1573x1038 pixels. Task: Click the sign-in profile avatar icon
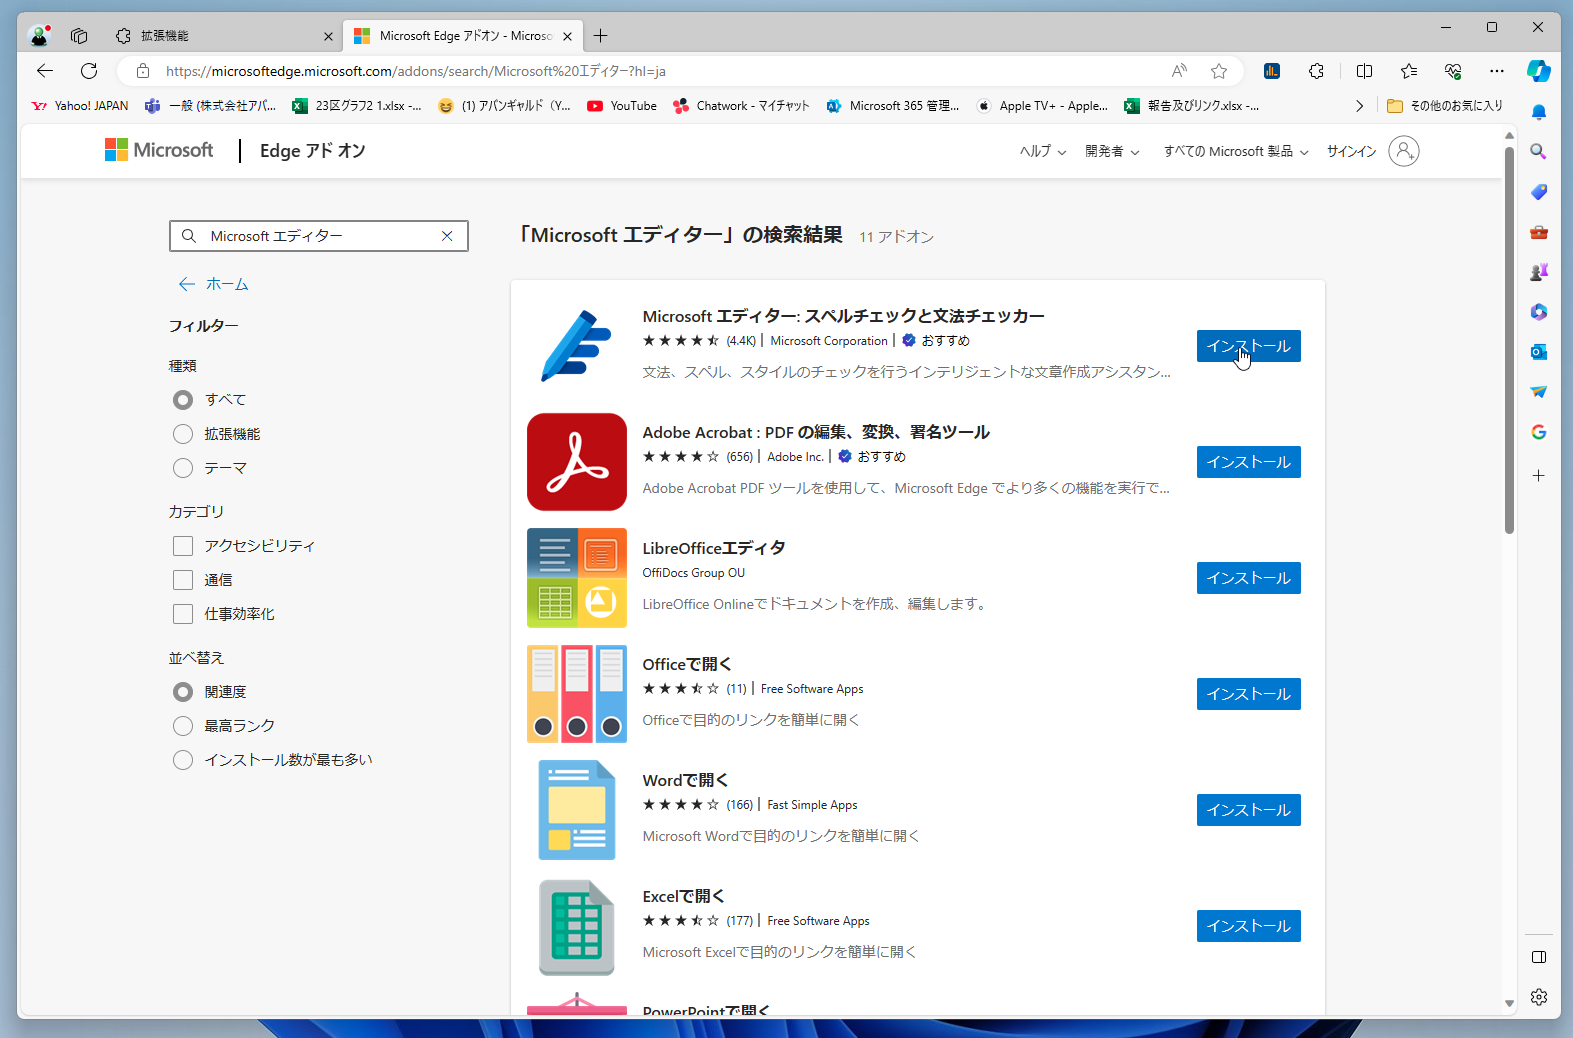[1404, 151]
